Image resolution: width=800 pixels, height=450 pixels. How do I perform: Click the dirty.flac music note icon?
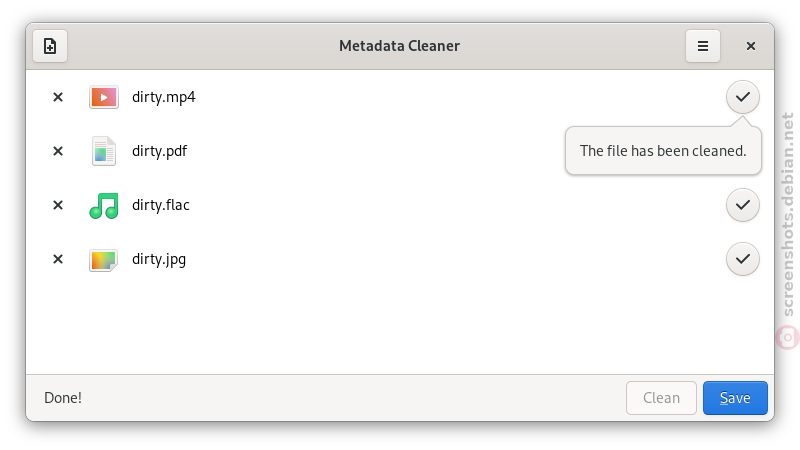104,205
